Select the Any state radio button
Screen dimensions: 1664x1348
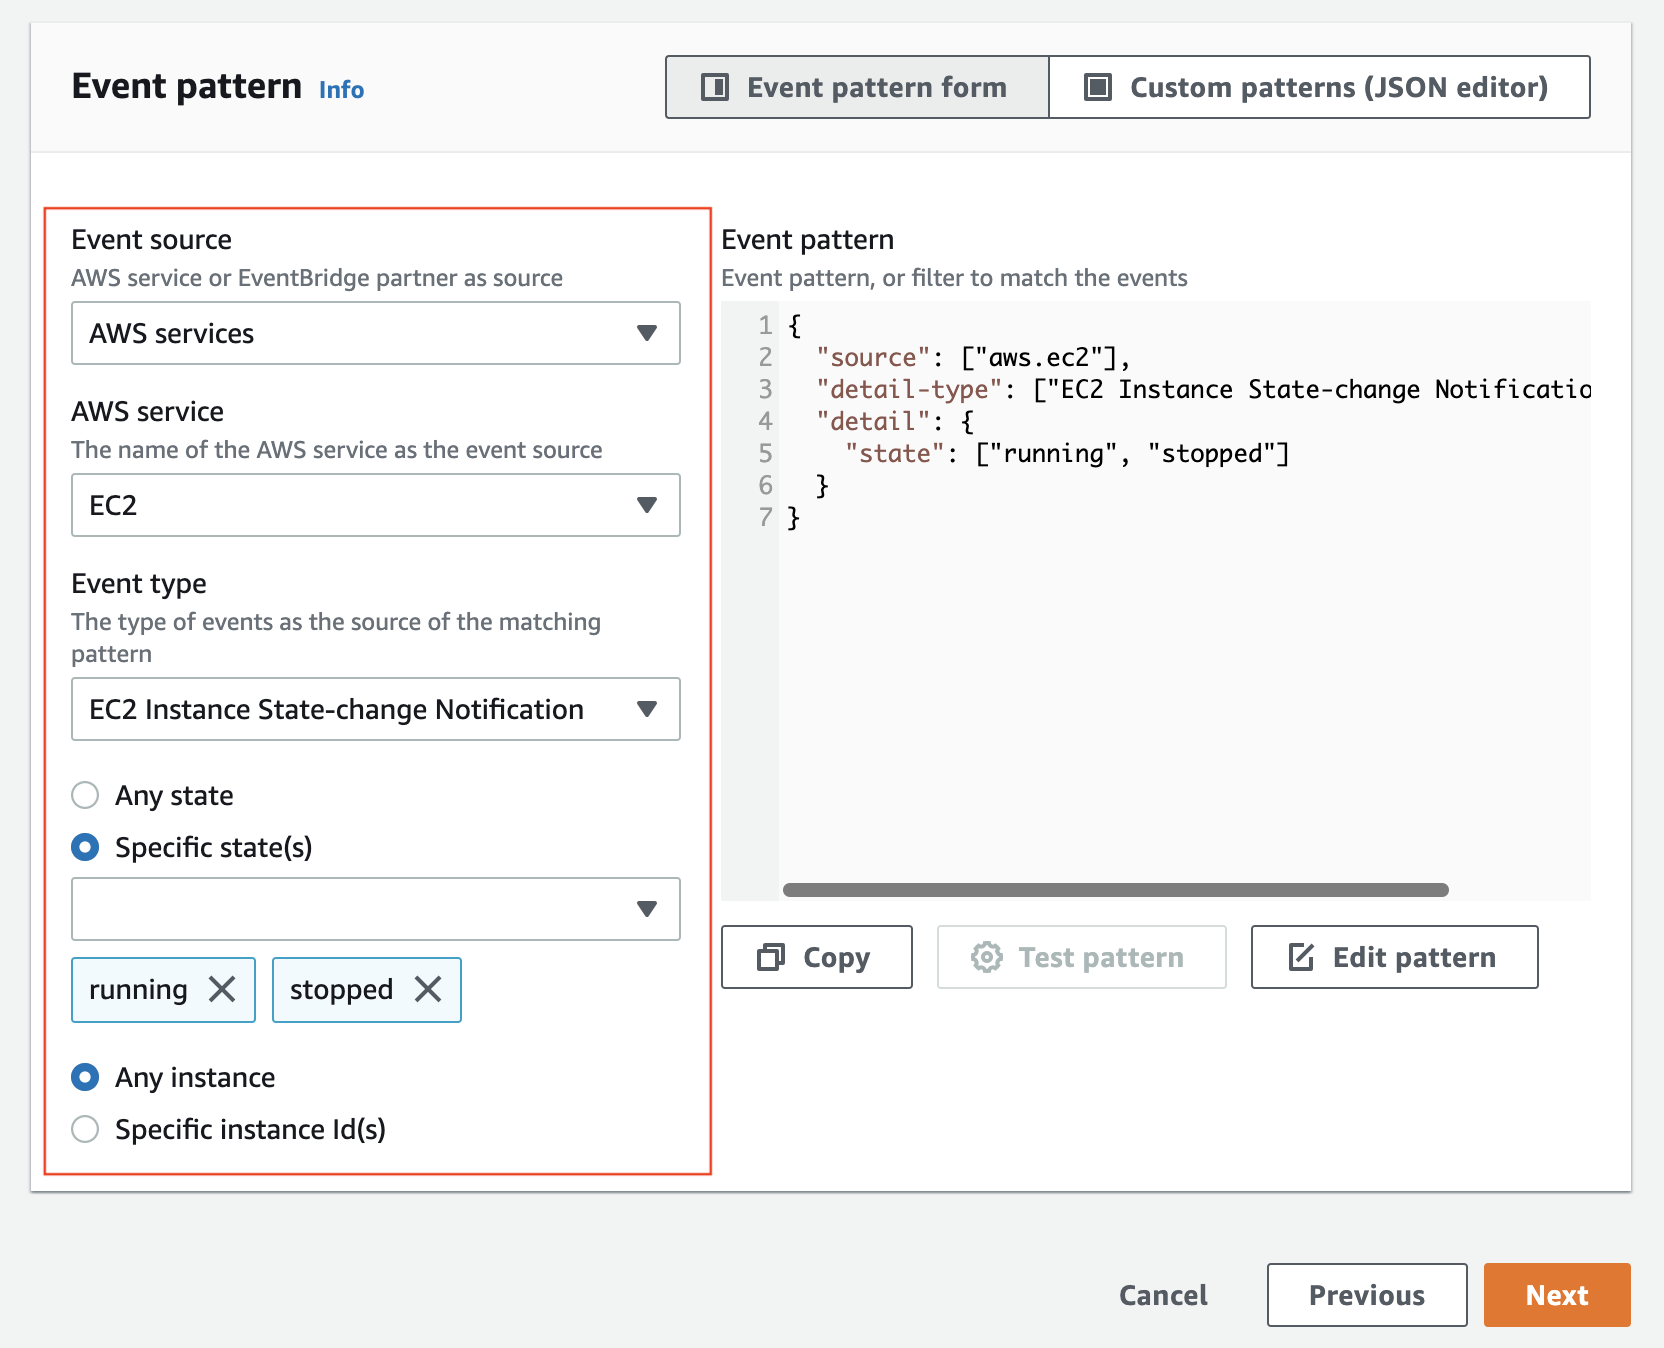click(x=85, y=795)
